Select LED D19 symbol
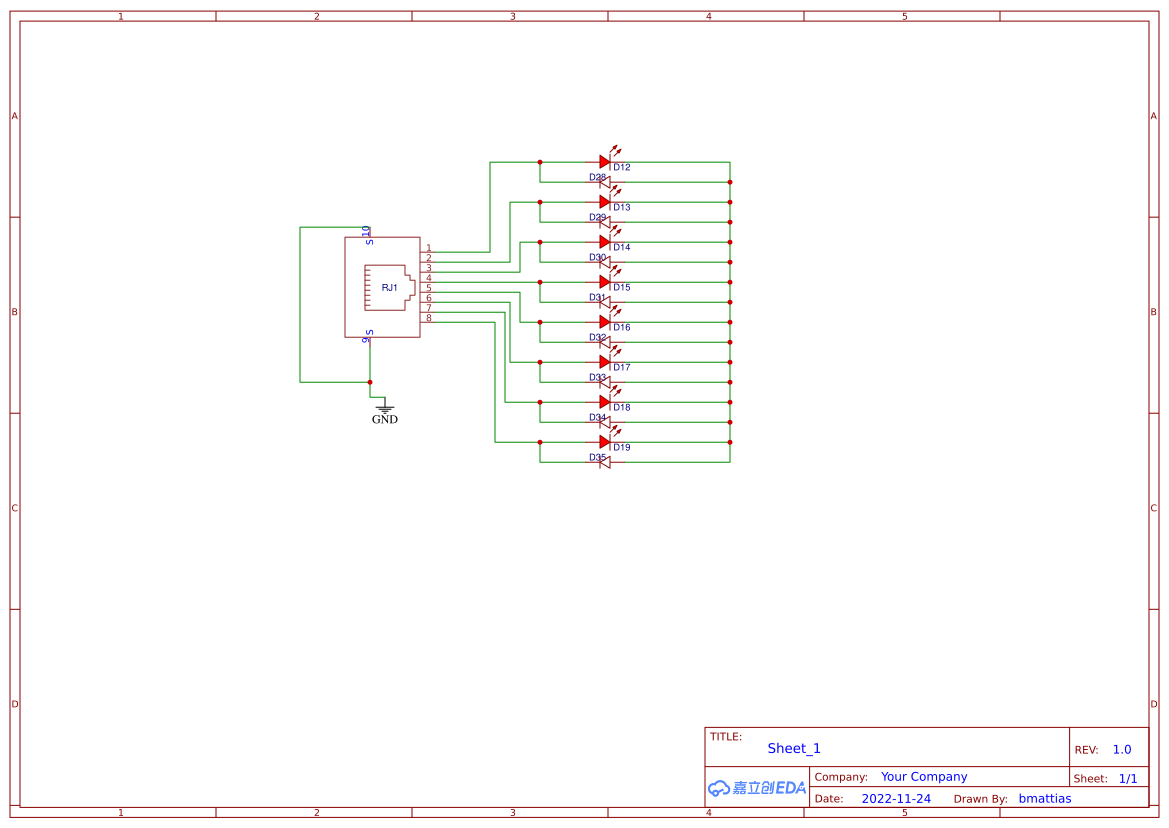1169x828 pixels. [605, 441]
